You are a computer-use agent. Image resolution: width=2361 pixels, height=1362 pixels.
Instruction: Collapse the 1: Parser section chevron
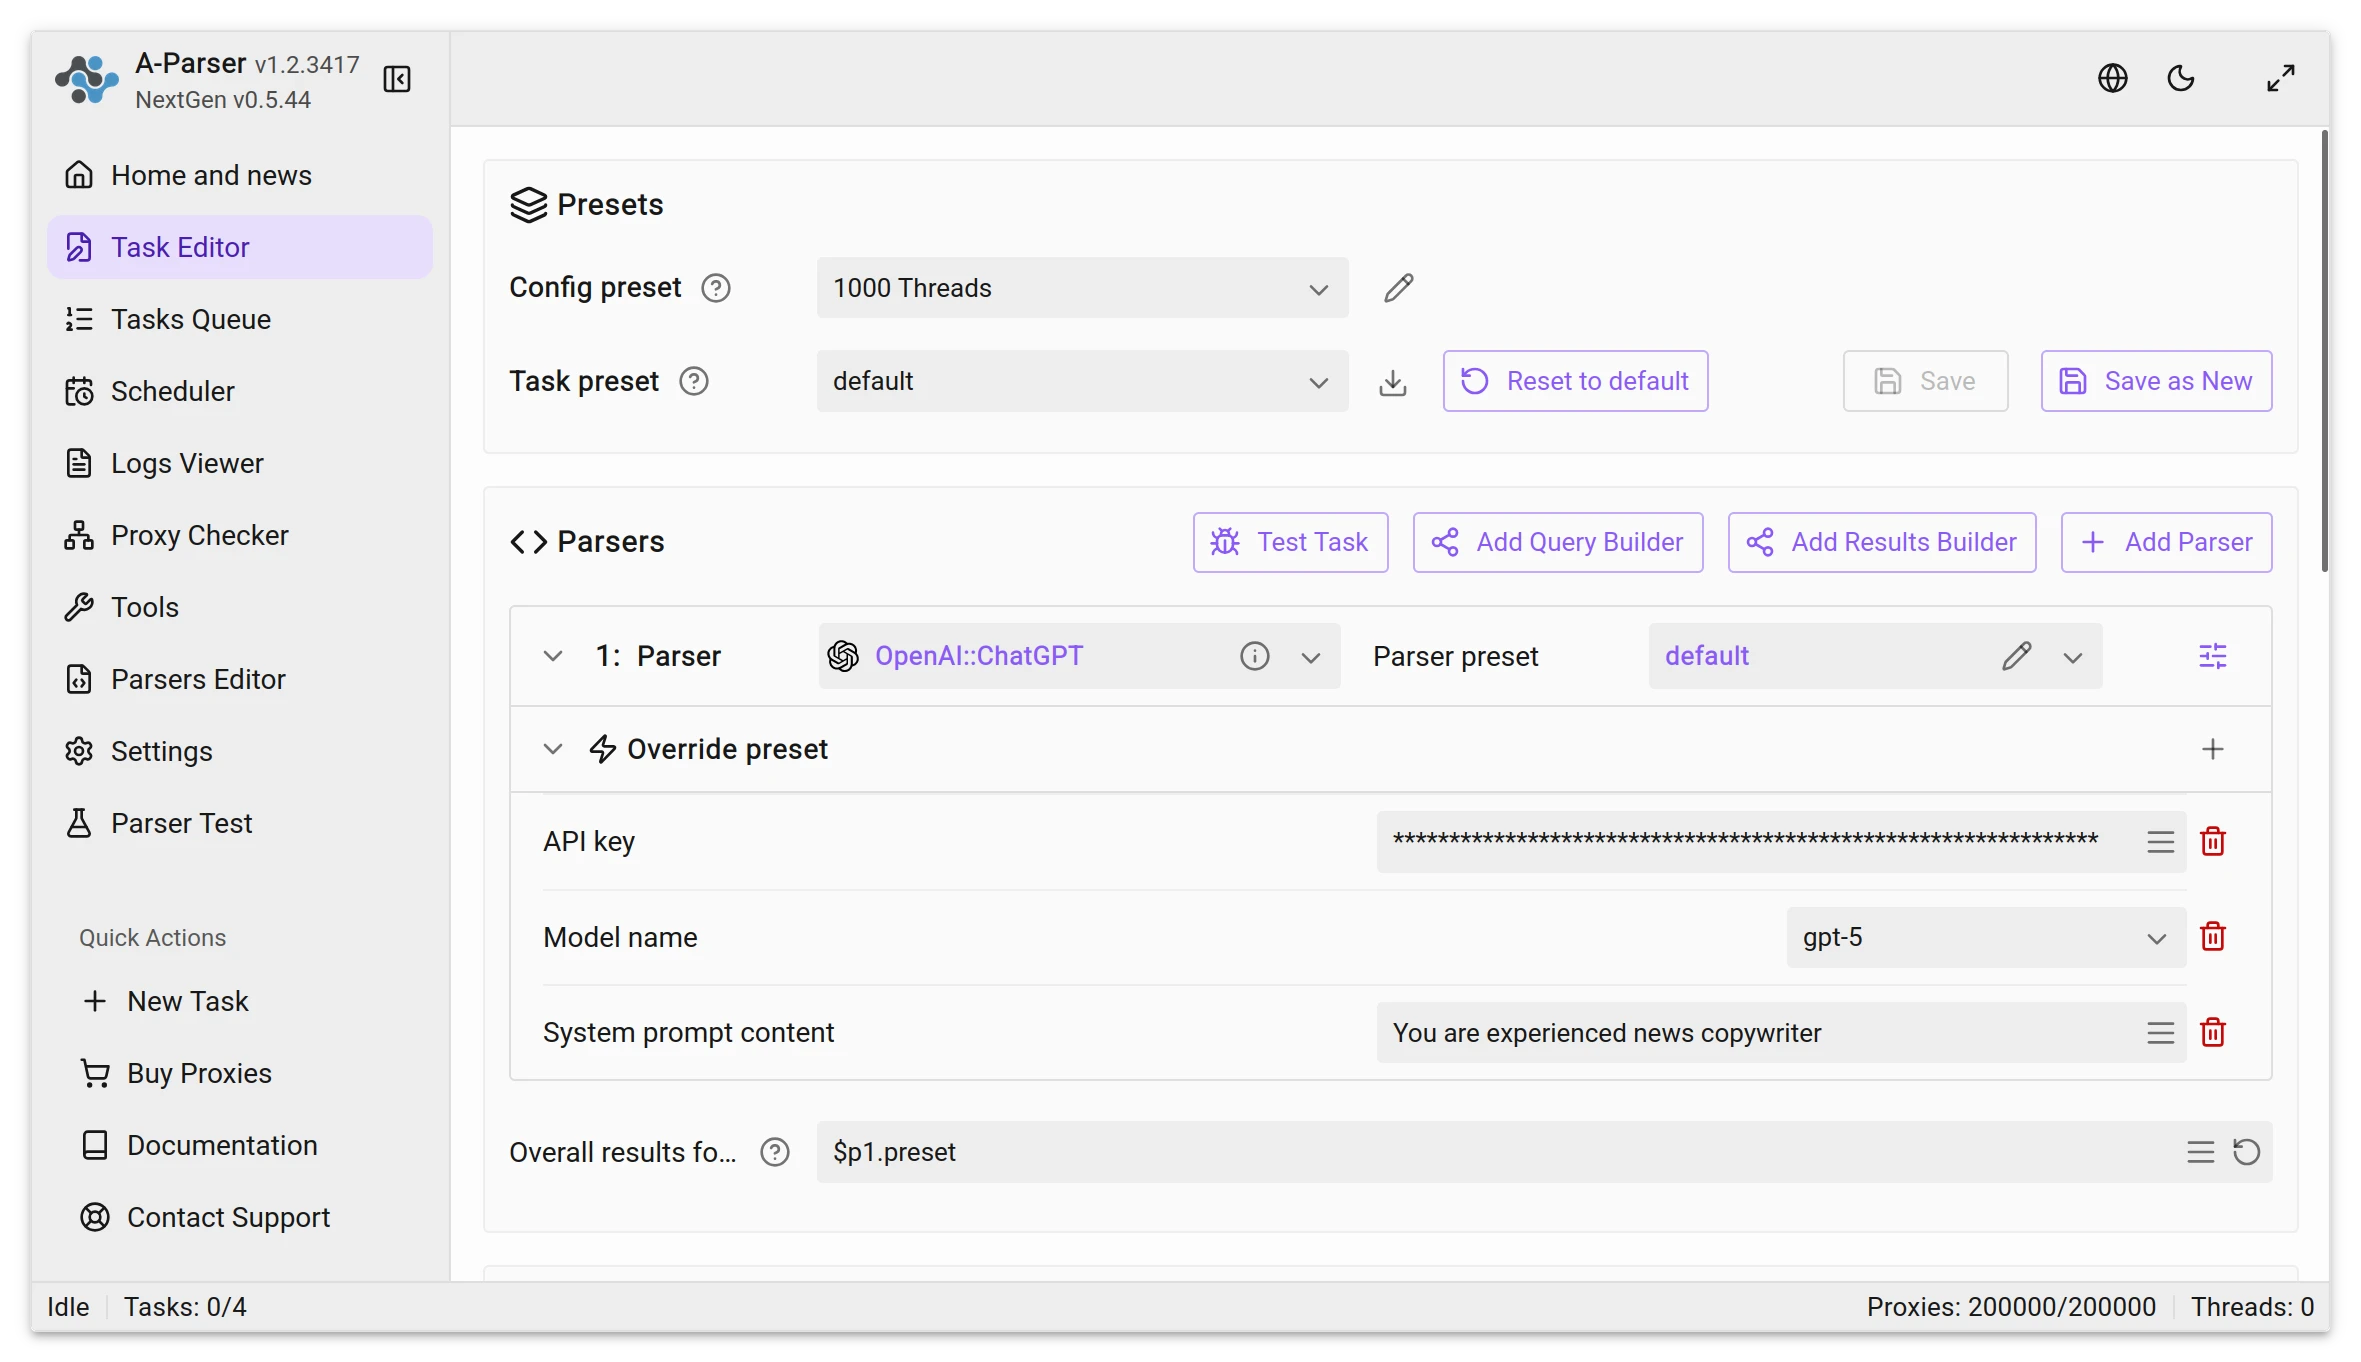click(553, 656)
